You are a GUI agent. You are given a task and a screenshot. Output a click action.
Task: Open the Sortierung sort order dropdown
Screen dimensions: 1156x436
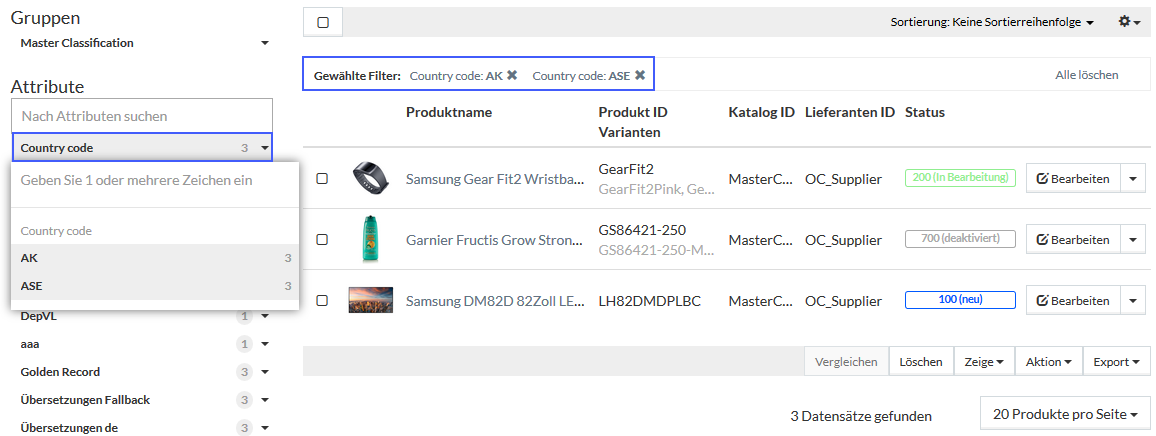(x=992, y=23)
